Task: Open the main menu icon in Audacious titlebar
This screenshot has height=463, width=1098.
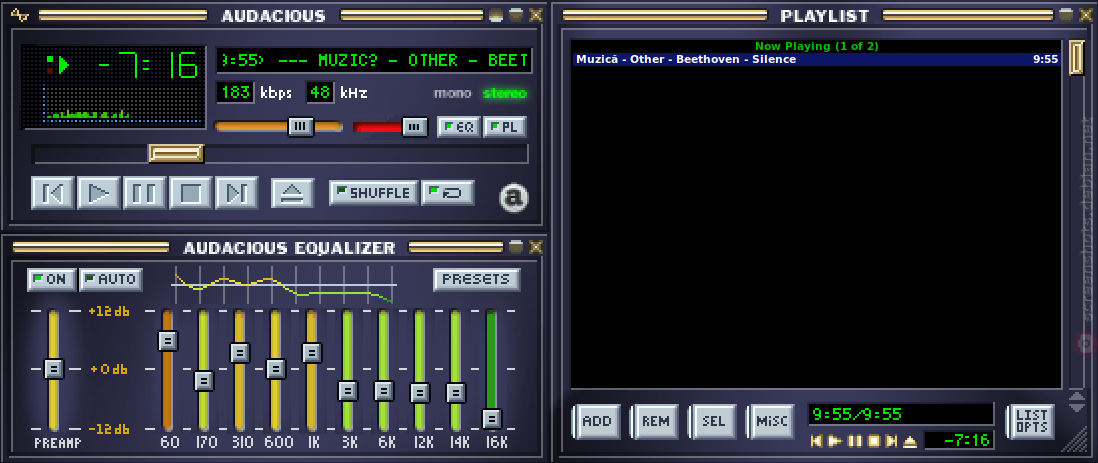Action: click(20, 15)
